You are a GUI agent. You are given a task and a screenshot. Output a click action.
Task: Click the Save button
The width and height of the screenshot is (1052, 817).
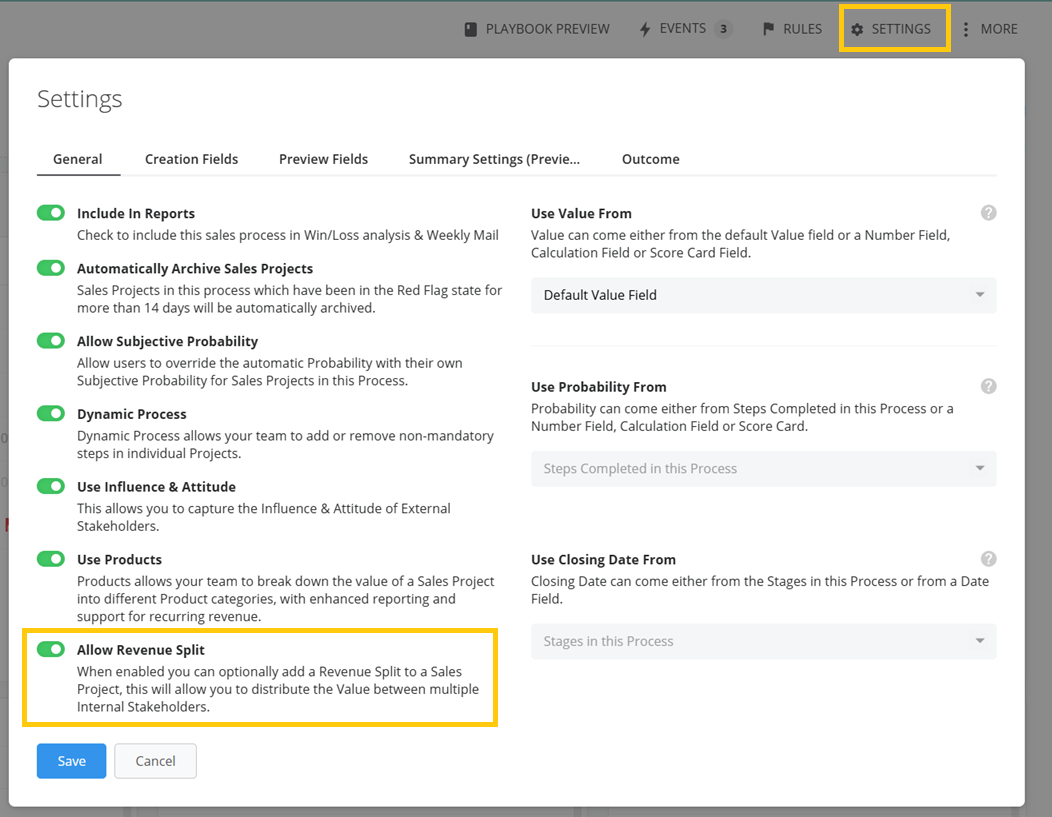pyautogui.click(x=71, y=761)
